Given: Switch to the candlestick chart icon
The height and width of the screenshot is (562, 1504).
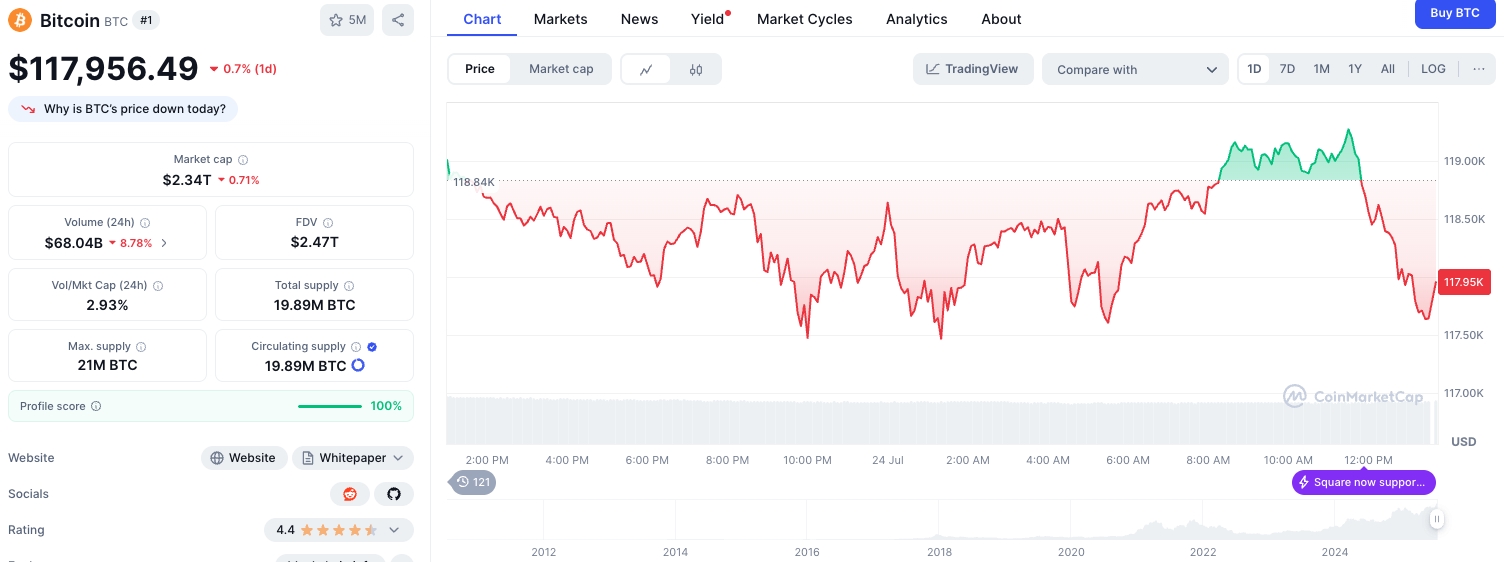Looking at the screenshot, I should point(696,69).
